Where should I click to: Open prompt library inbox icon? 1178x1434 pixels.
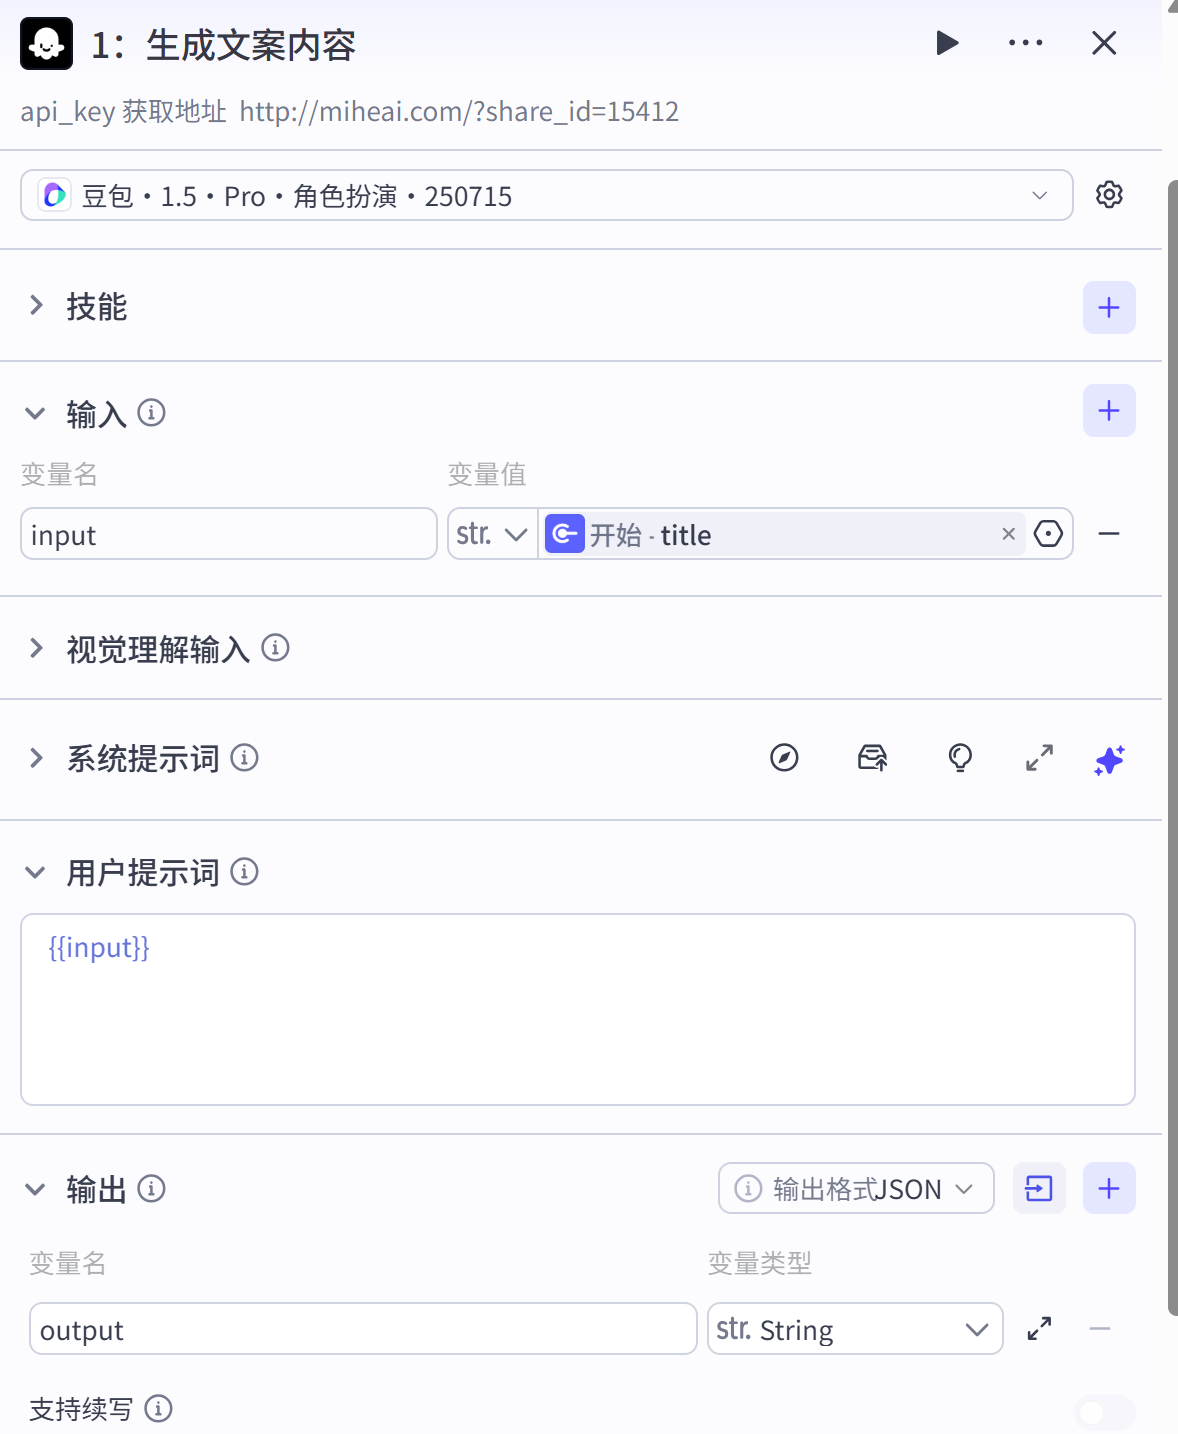(x=872, y=758)
